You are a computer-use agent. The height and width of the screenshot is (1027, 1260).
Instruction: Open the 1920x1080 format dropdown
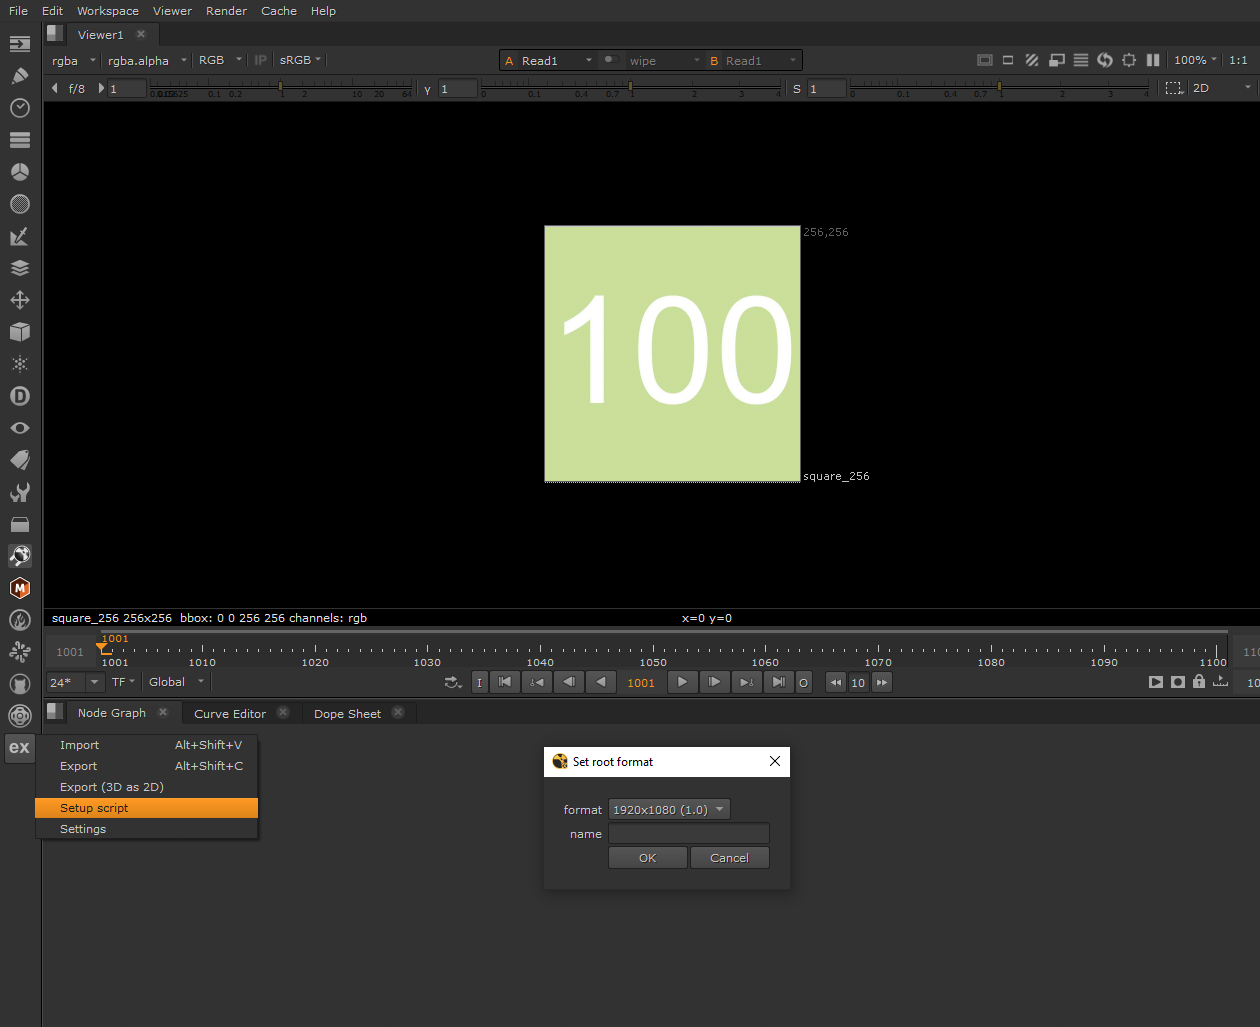coord(669,809)
